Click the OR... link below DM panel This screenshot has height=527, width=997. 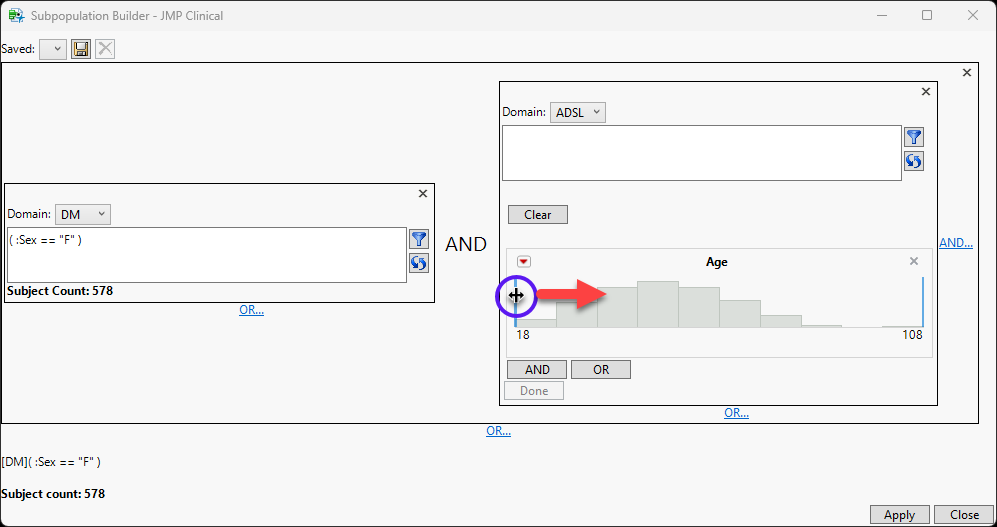(251, 310)
